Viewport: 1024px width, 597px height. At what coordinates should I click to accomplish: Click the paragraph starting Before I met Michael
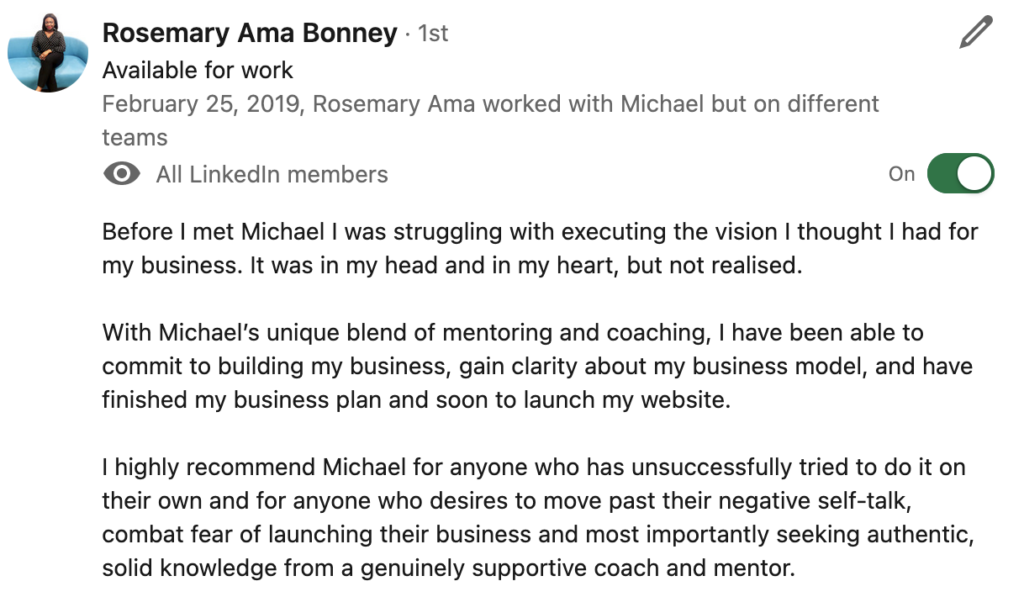(540, 248)
